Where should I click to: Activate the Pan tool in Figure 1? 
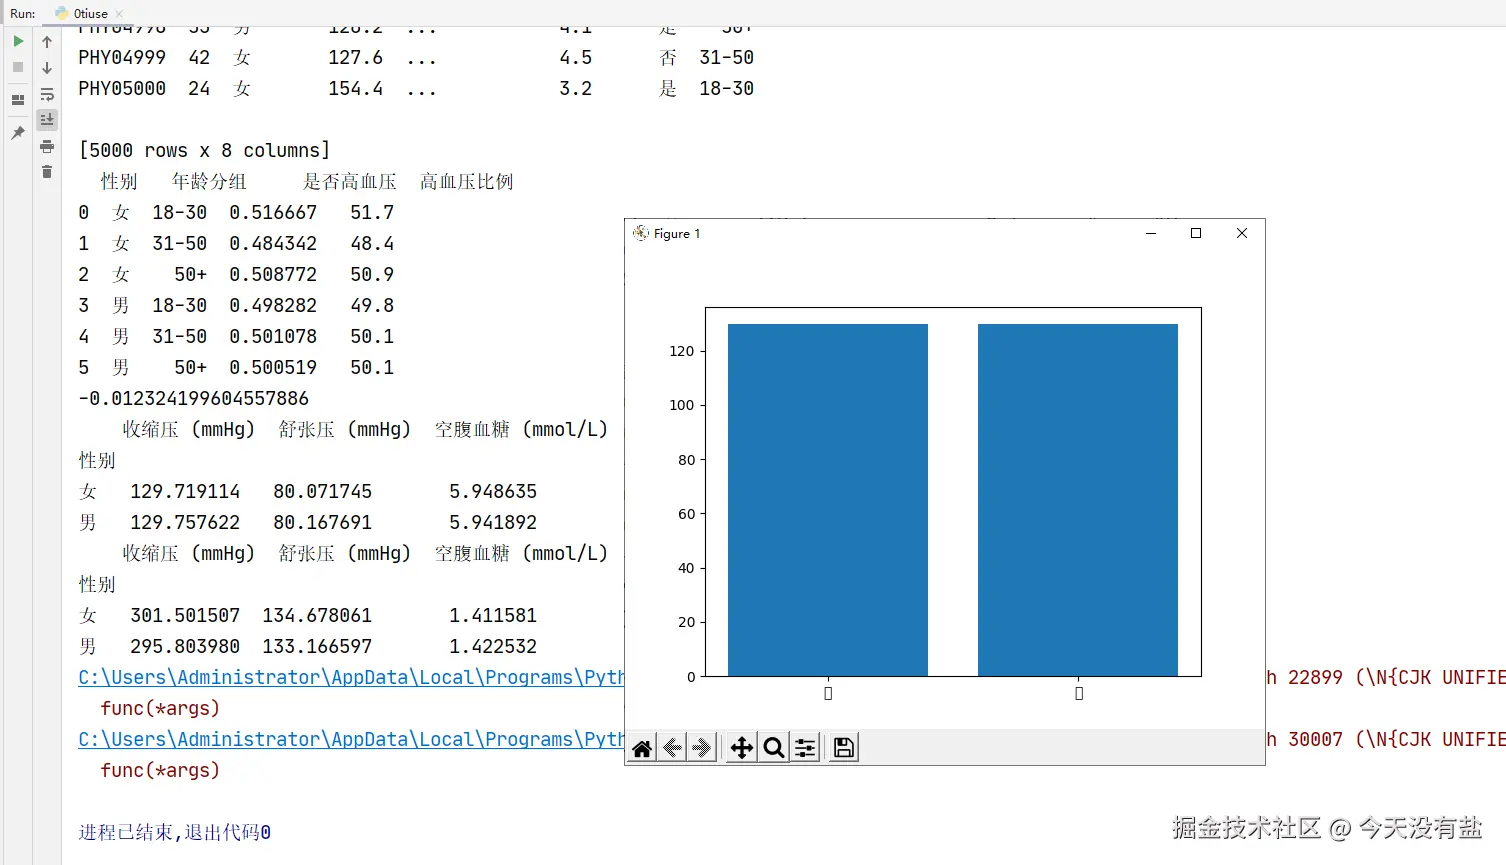741,748
